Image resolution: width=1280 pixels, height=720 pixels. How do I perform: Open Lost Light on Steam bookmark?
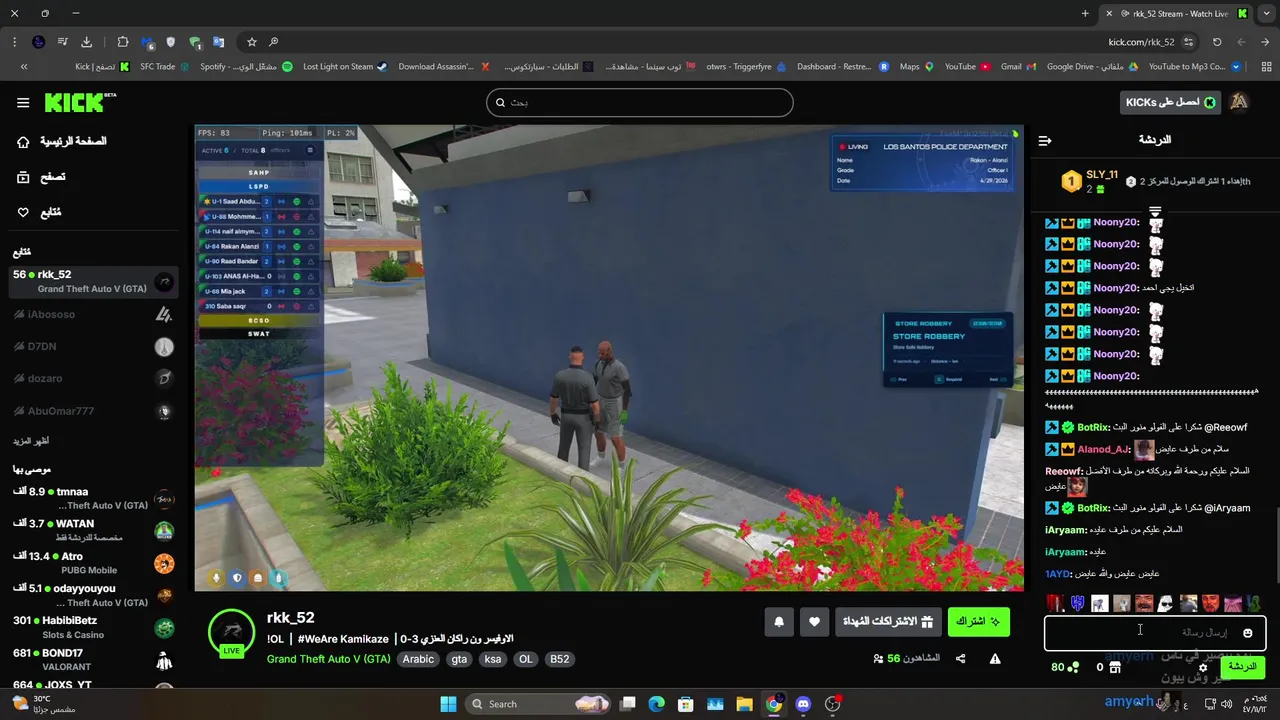point(345,67)
